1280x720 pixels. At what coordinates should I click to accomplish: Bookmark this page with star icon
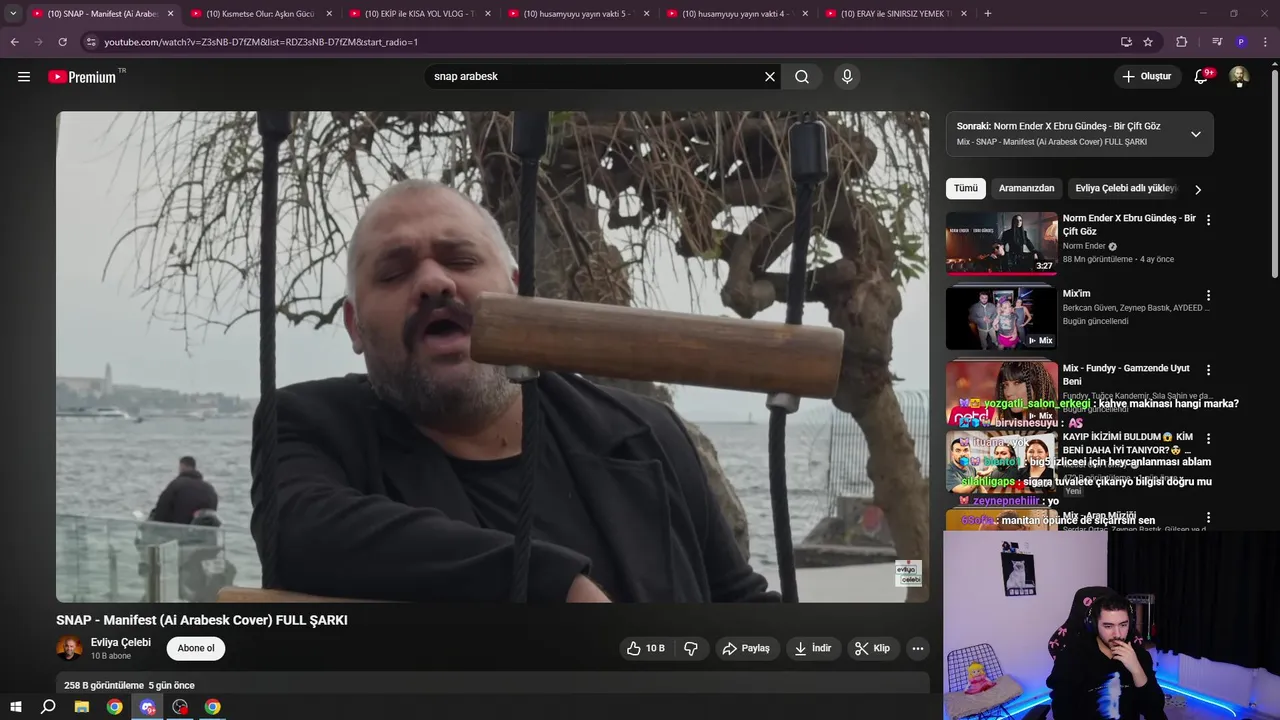pyautogui.click(x=1148, y=42)
